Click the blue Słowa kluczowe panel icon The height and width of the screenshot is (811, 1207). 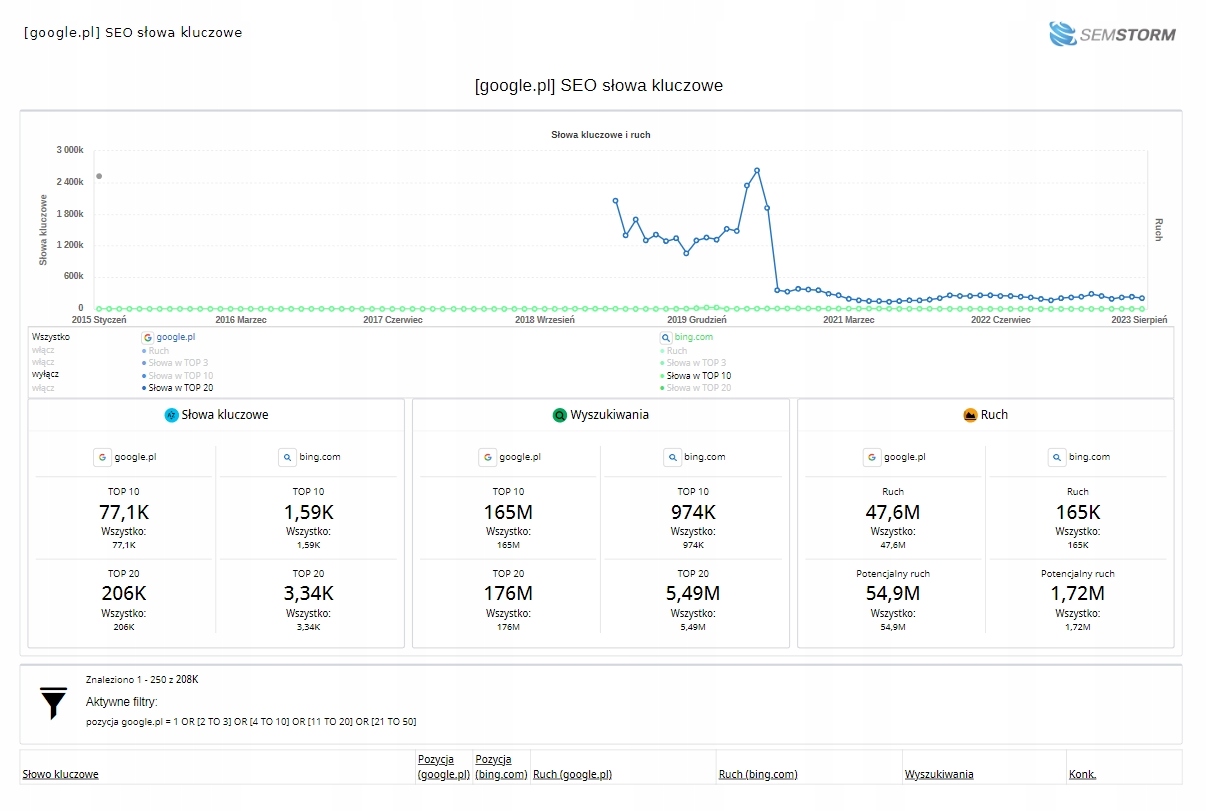(171, 415)
